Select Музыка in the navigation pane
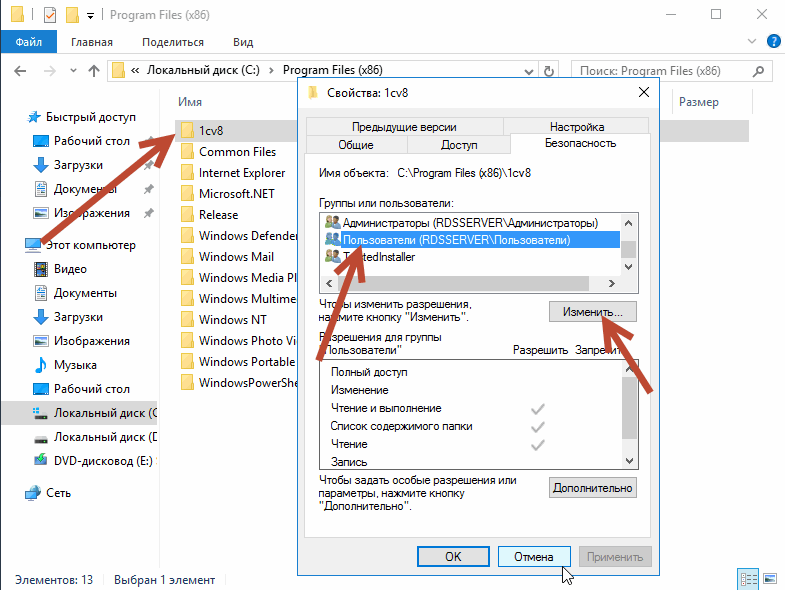 click(x=75, y=365)
